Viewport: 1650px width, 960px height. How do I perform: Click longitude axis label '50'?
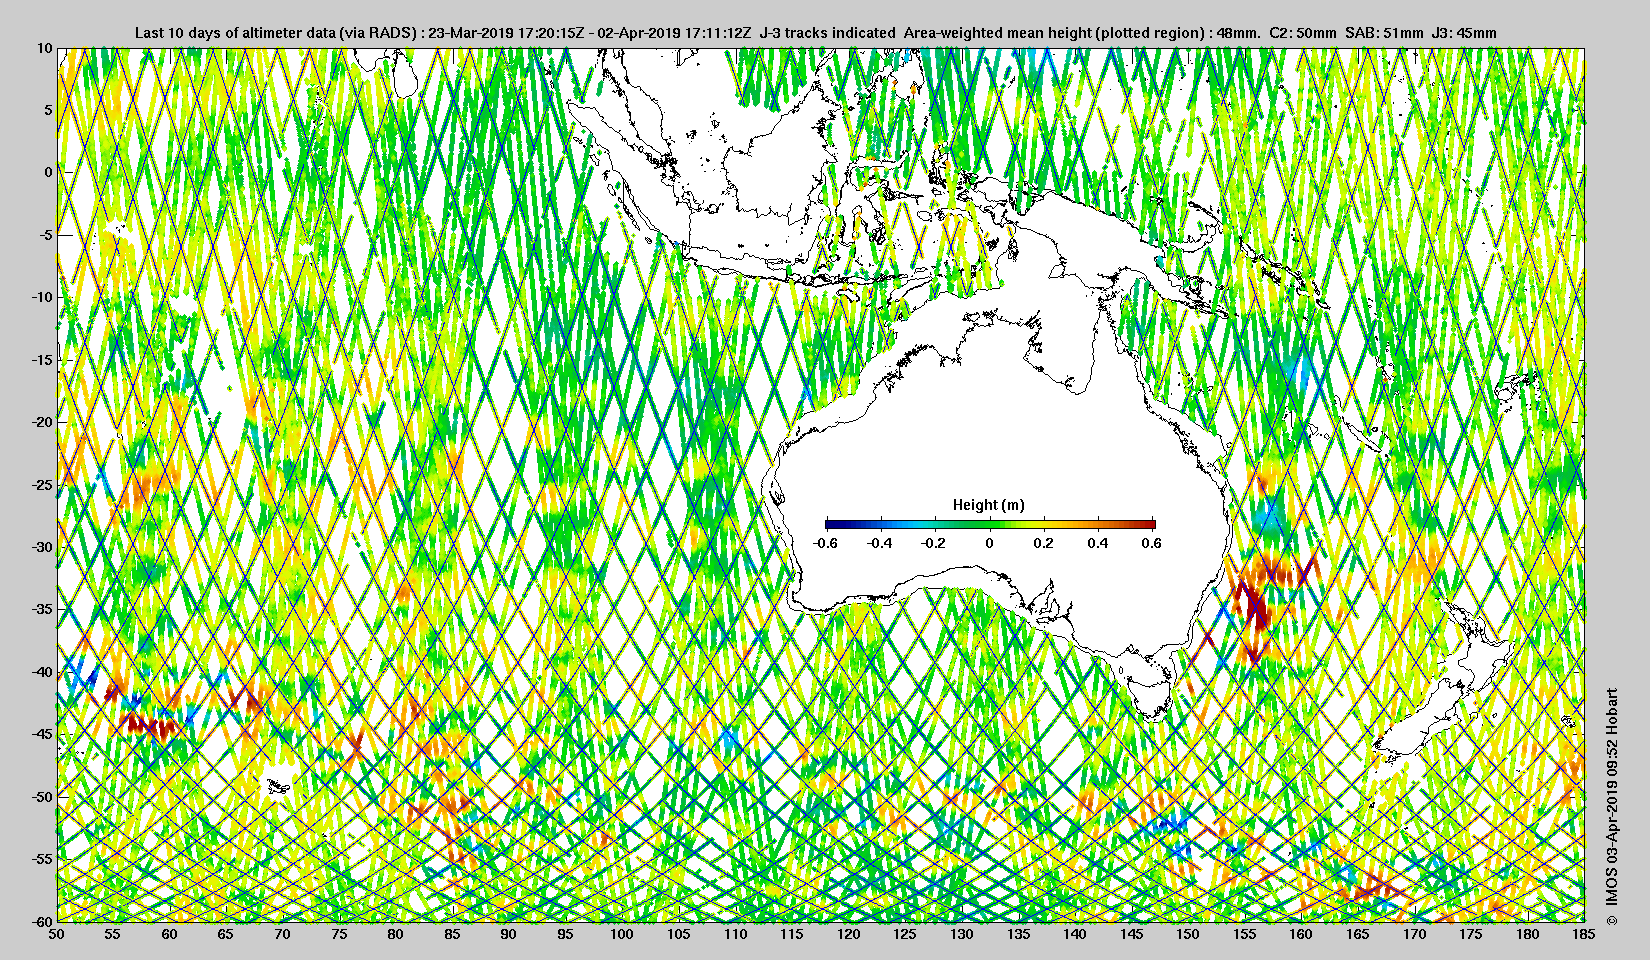point(57,934)
